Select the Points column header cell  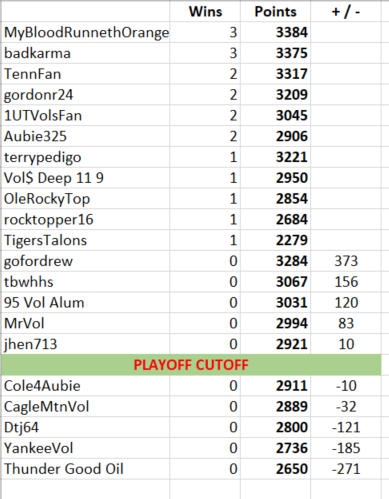pyautogui.click(x=275, y=12)
